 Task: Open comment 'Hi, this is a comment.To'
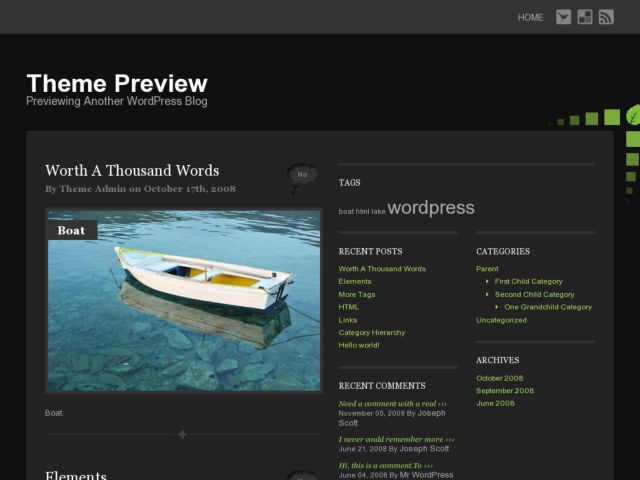coord(385,466)
